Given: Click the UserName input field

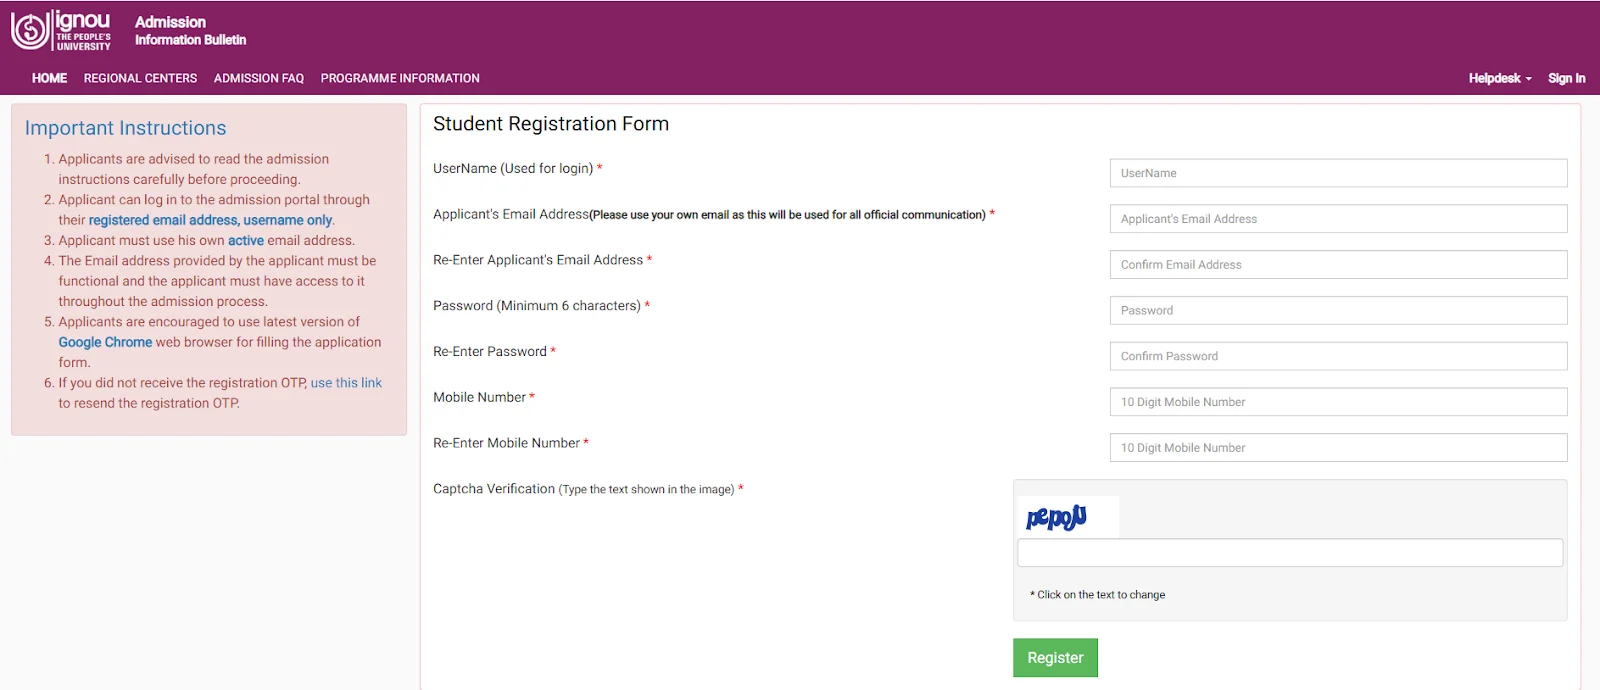Looking at the screenshot, I should 1337,172.
